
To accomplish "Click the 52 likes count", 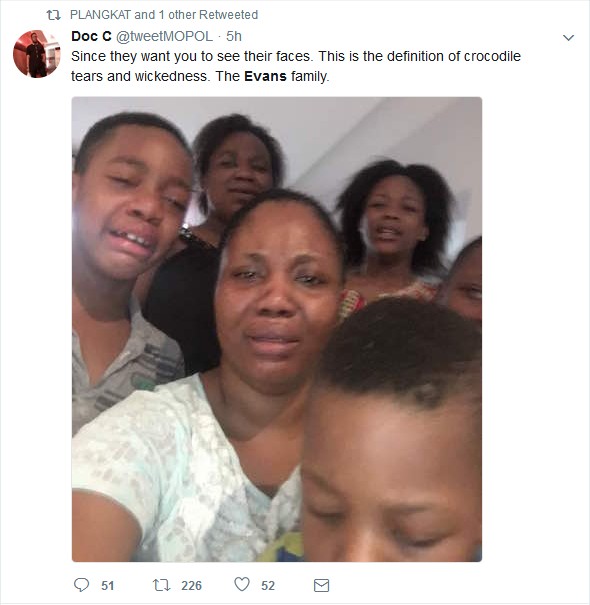I will 268,586.
